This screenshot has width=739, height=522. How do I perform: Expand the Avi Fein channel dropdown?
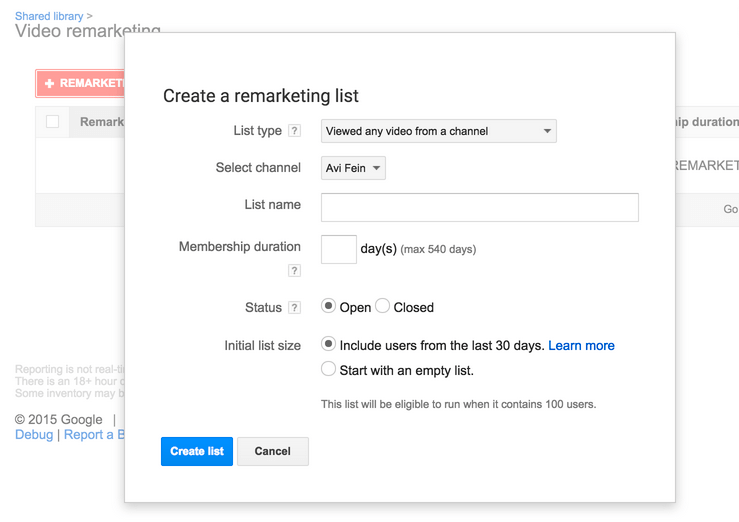click(353, 168)
